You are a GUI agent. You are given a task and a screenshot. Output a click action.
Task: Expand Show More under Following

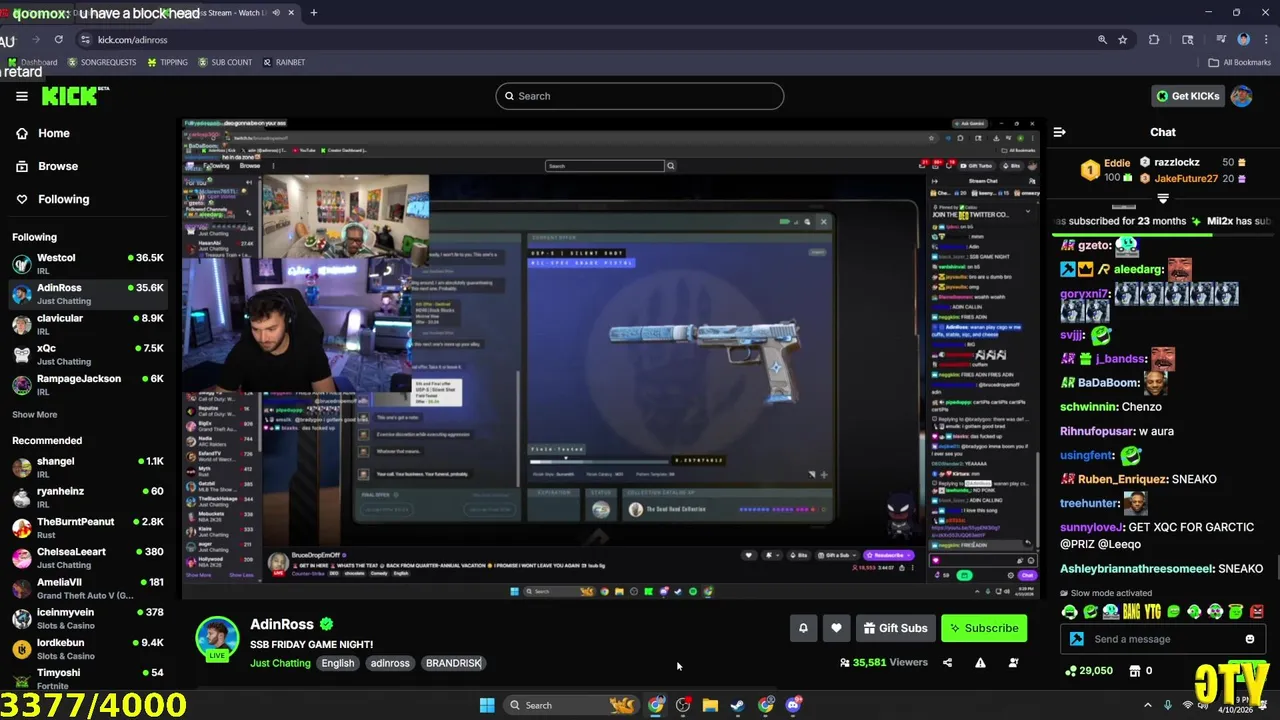pyautogui.click(x=34, y=414)
